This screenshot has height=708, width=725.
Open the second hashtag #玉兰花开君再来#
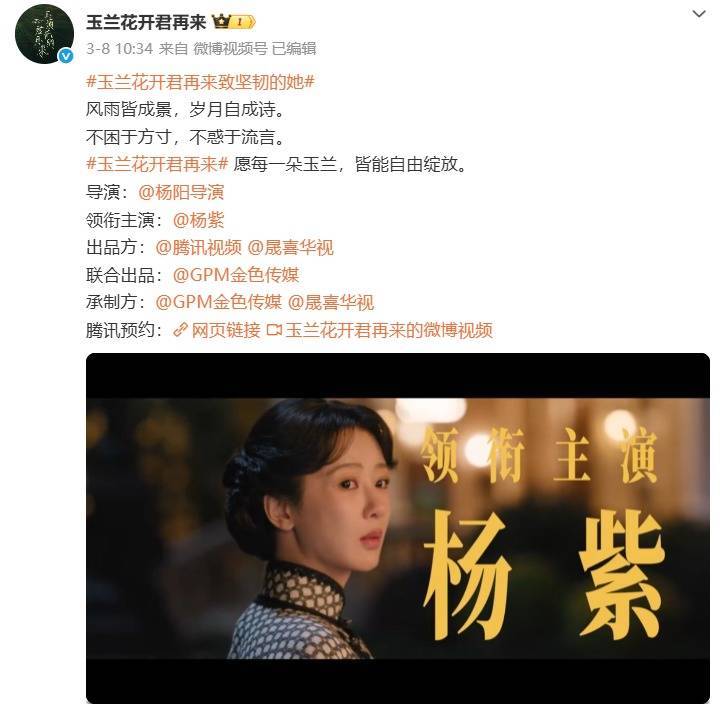coord(157,164)
